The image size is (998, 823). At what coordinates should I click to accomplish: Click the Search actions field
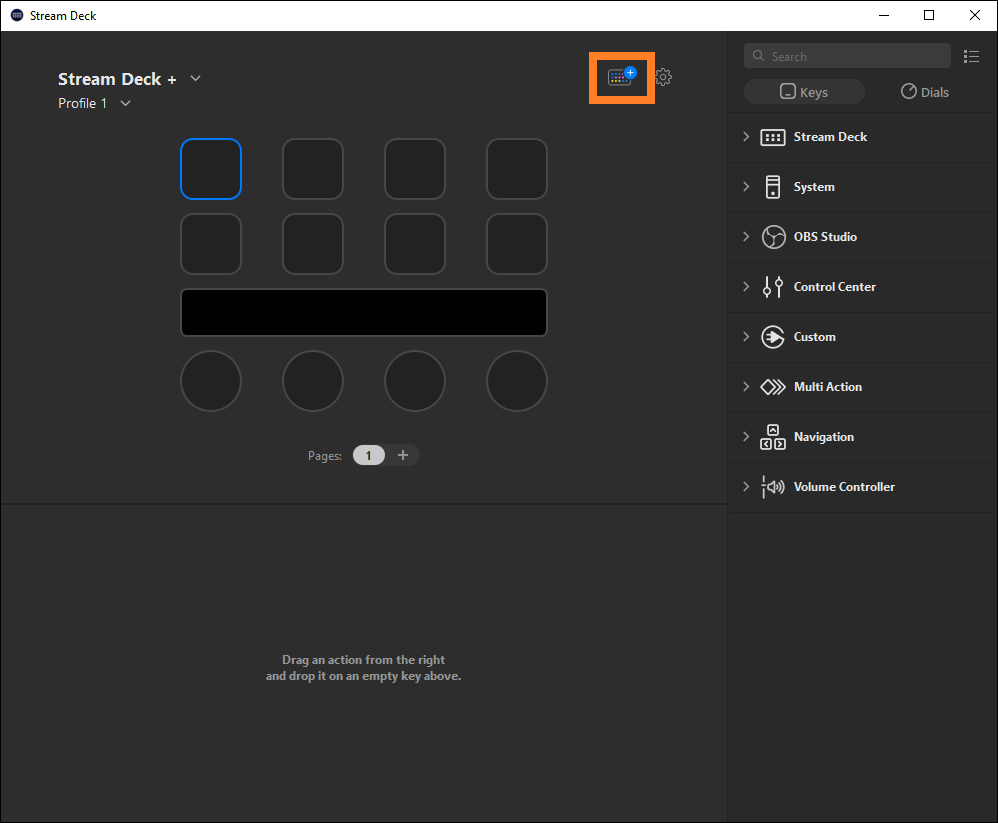click(847, 56)
